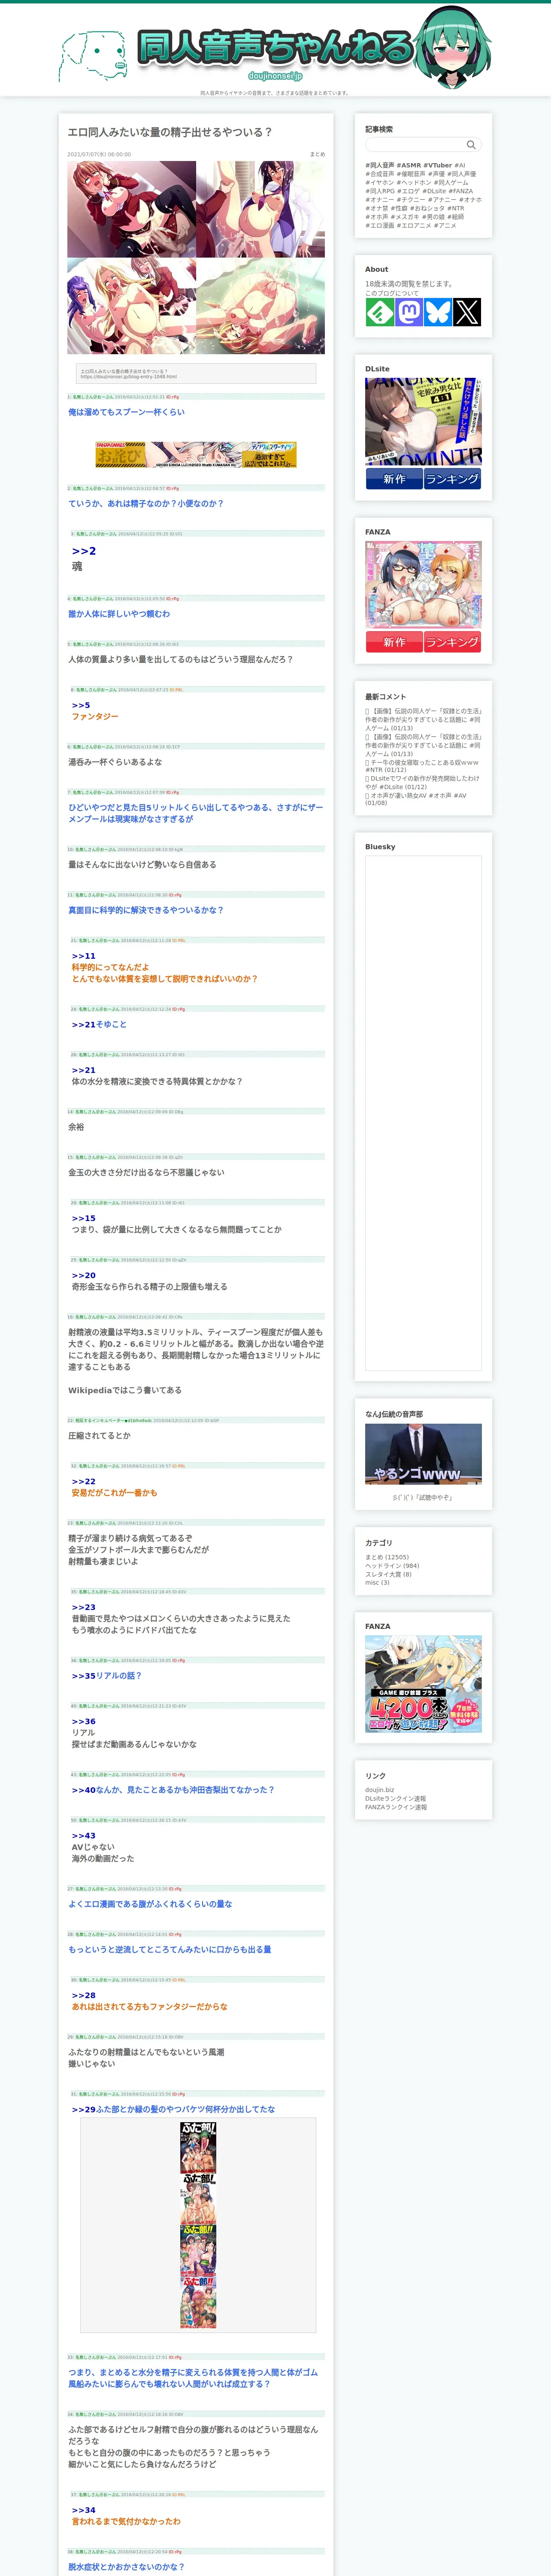The height and width of the screenshot is (2576, 551).
Task: Select the #同人声優 tag
Action: (462, 174)
